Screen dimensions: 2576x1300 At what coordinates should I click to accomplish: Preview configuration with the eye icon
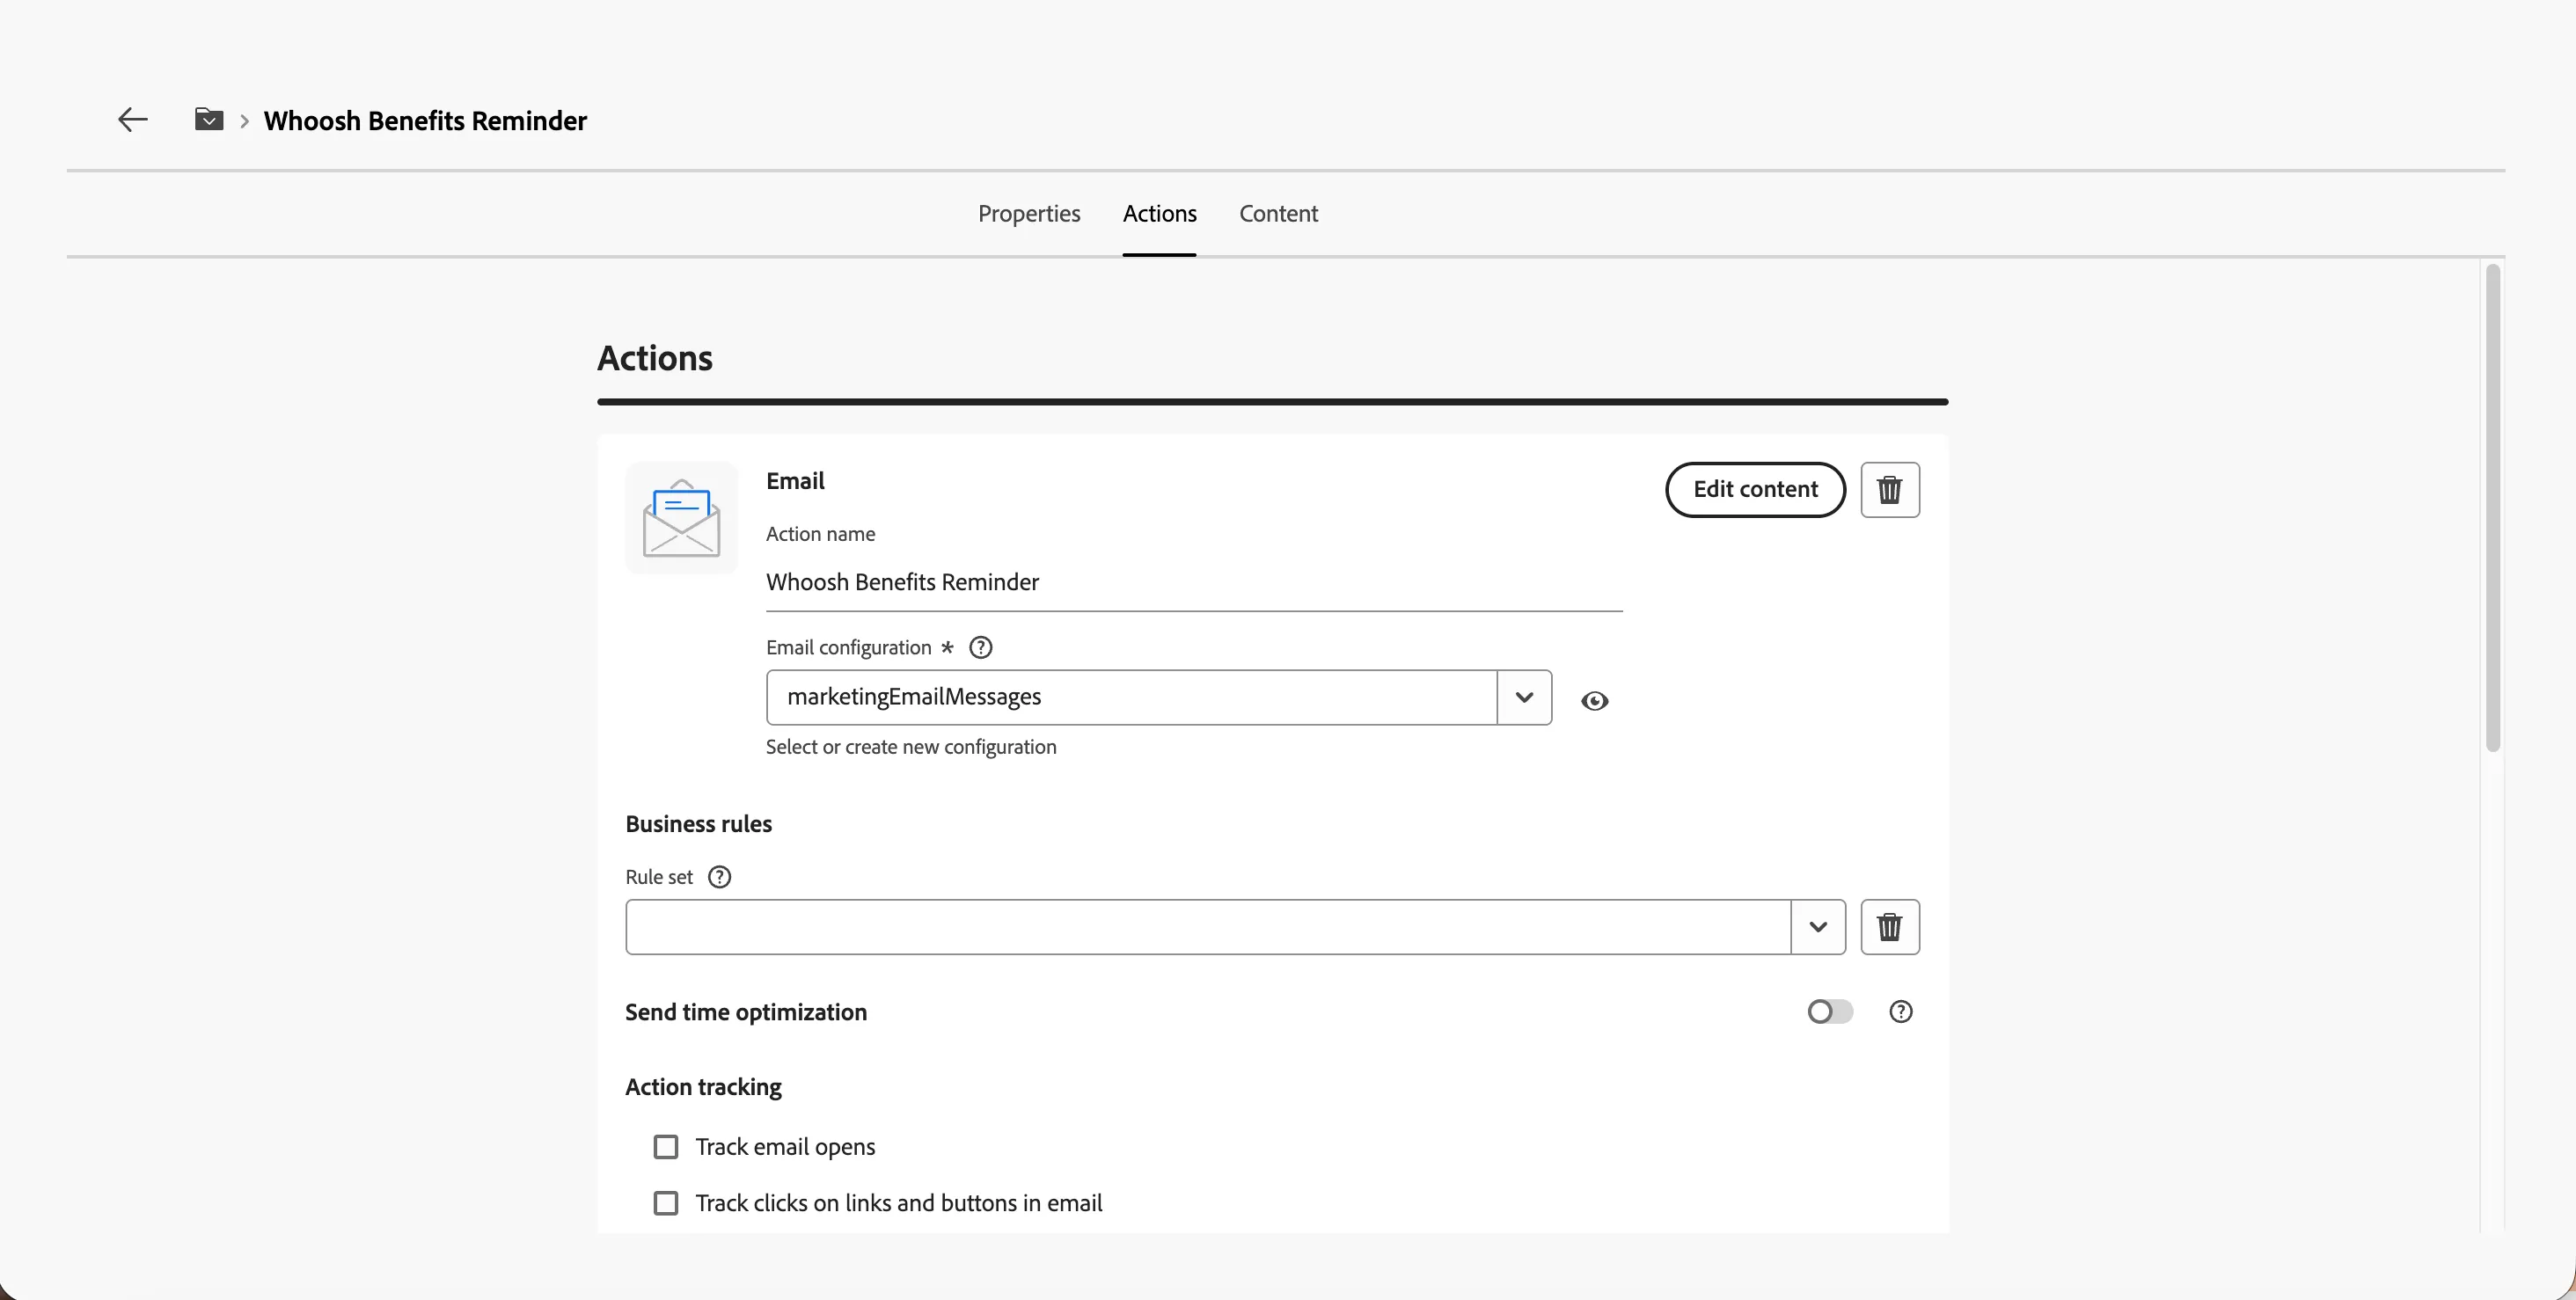click(1594, 701)
